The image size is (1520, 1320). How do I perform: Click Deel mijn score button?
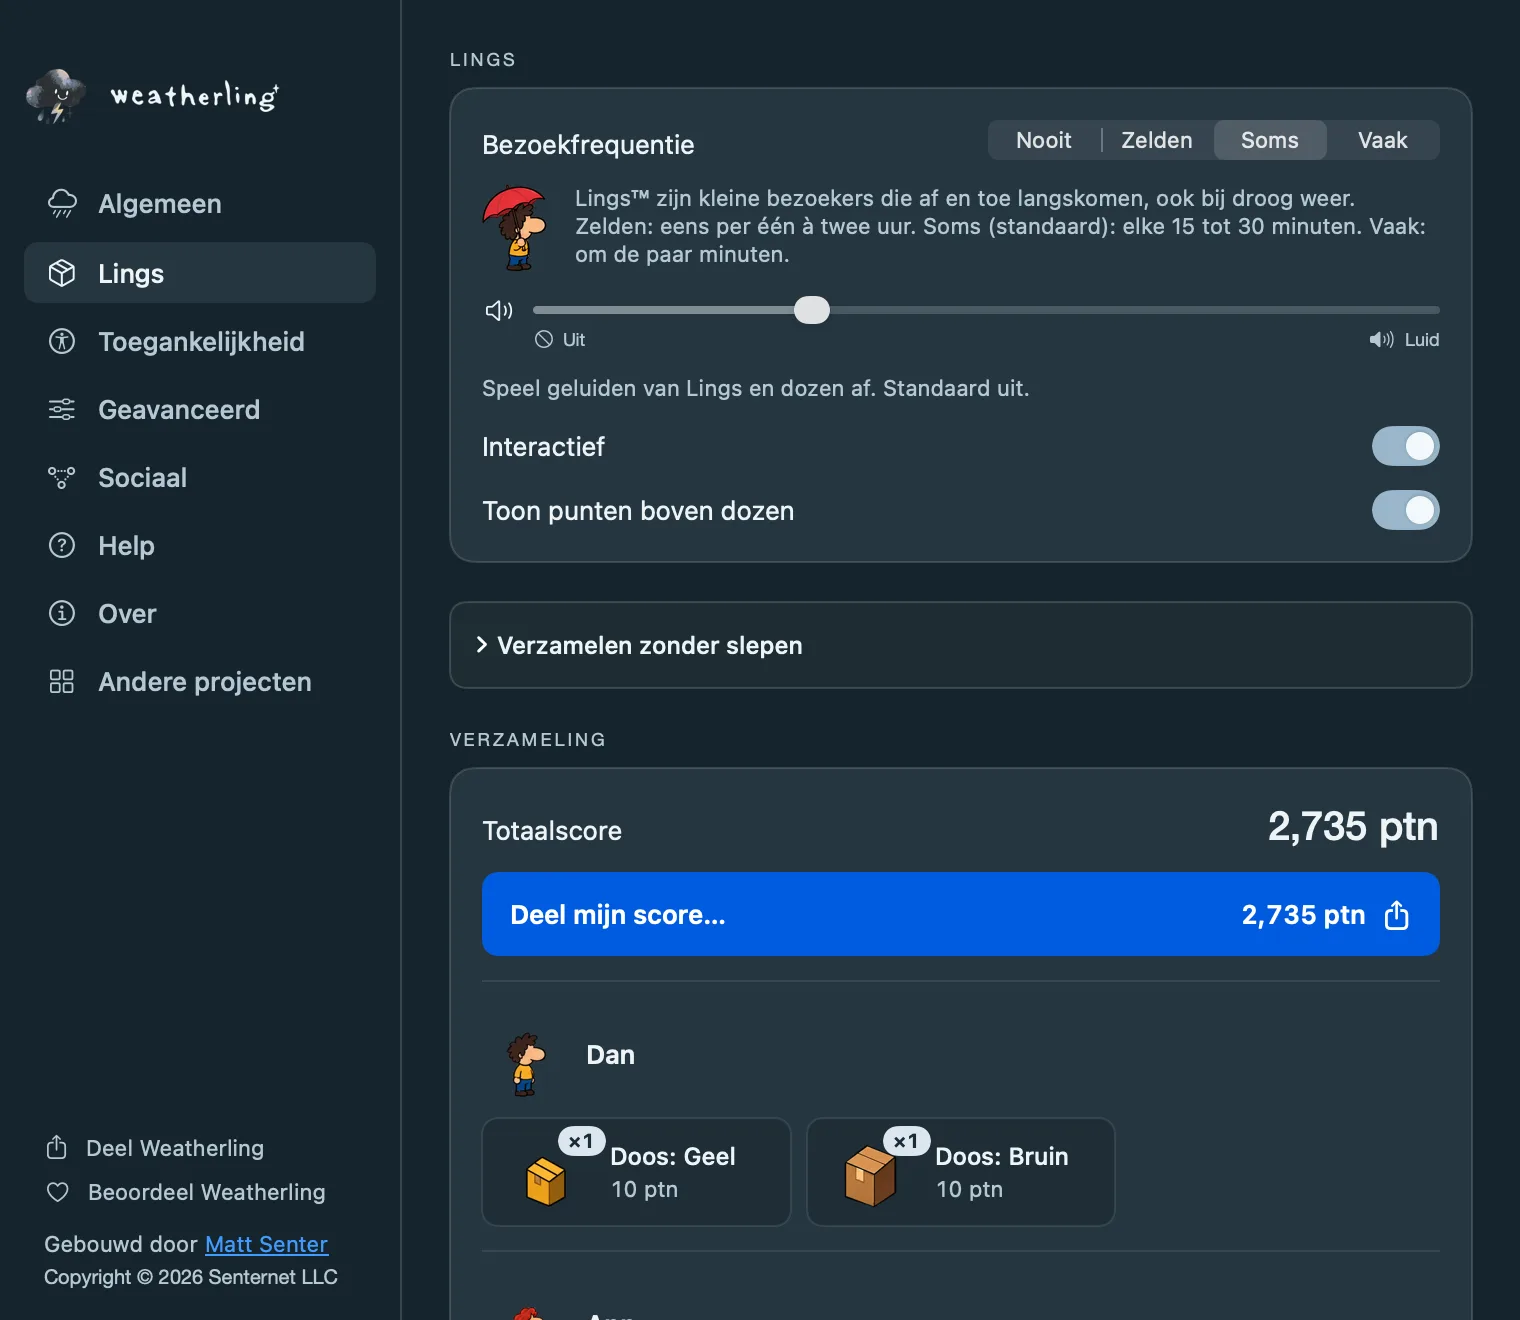point(960,914)
